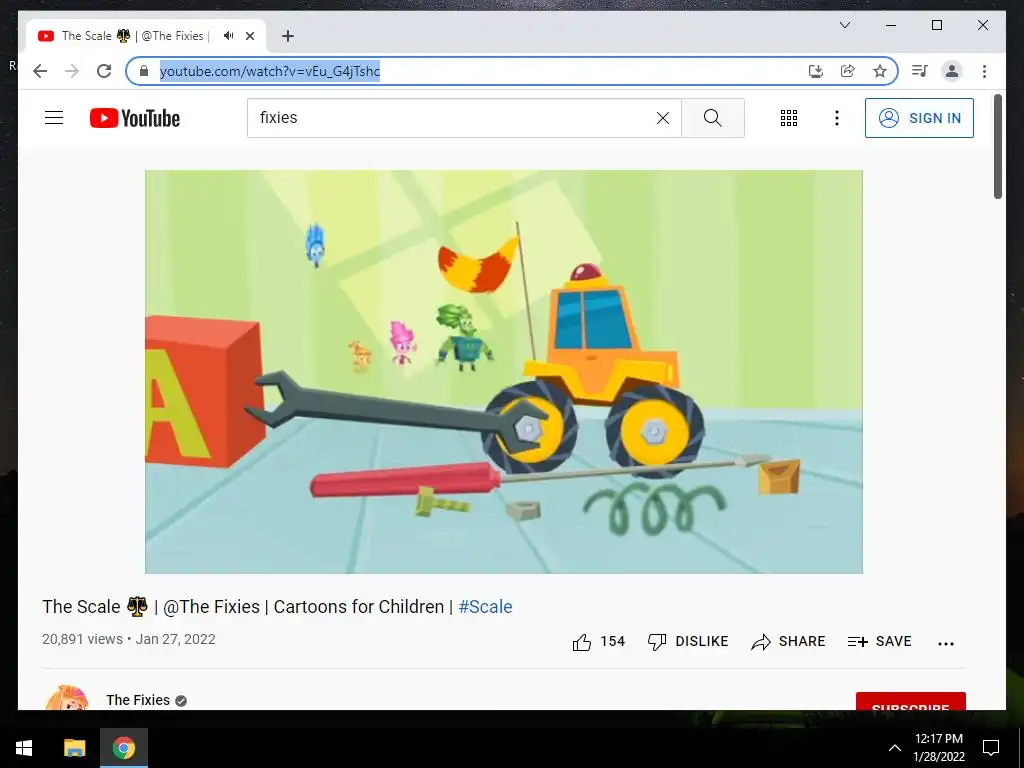Show hidden system tray icons
The height and width of the screenshot is (768, 1024).
[x=895, y=748]
